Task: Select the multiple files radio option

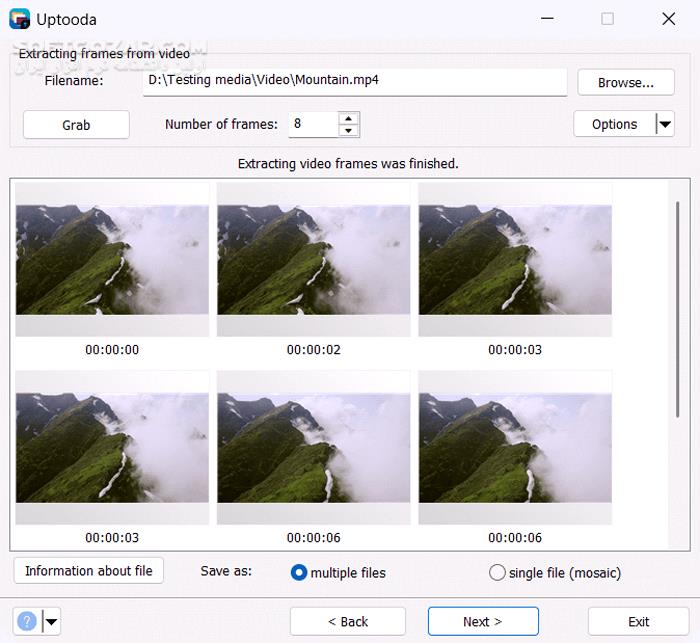Action: click(x=298, y=573)
